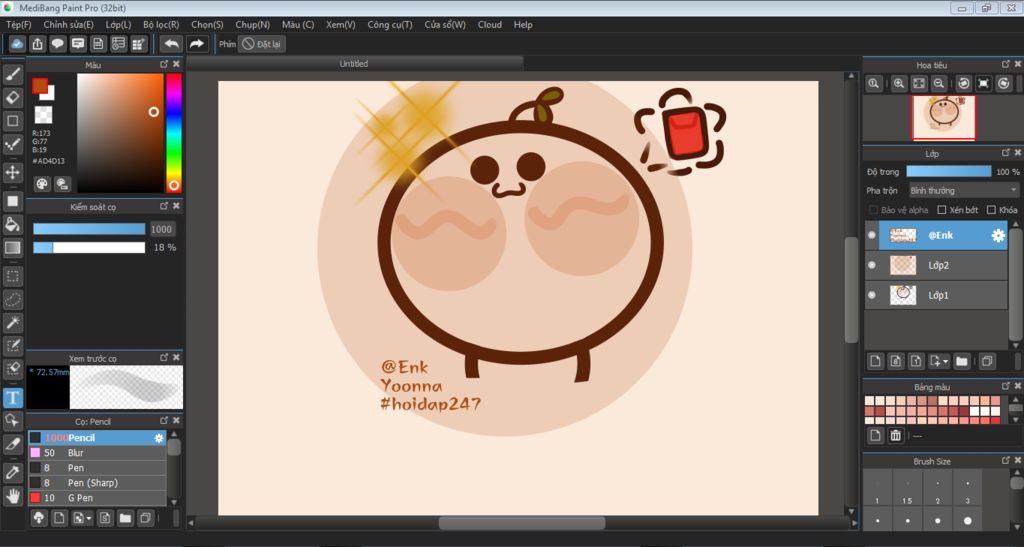Toggle visibility of Lớp2 layer
1024x547 pixels.
coord(872,265)
